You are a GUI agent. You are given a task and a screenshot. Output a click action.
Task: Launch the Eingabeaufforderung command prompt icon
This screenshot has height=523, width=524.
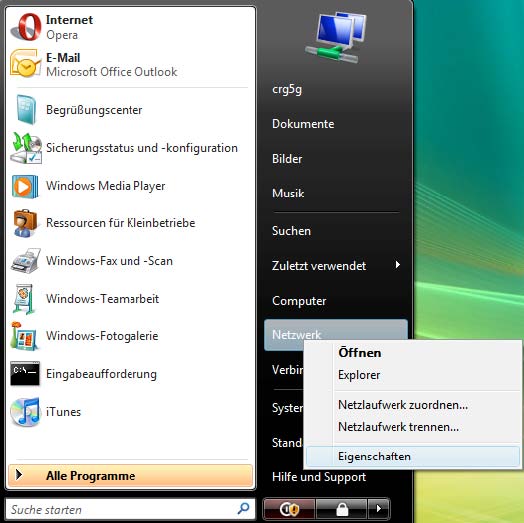click(x=25, y=373)
